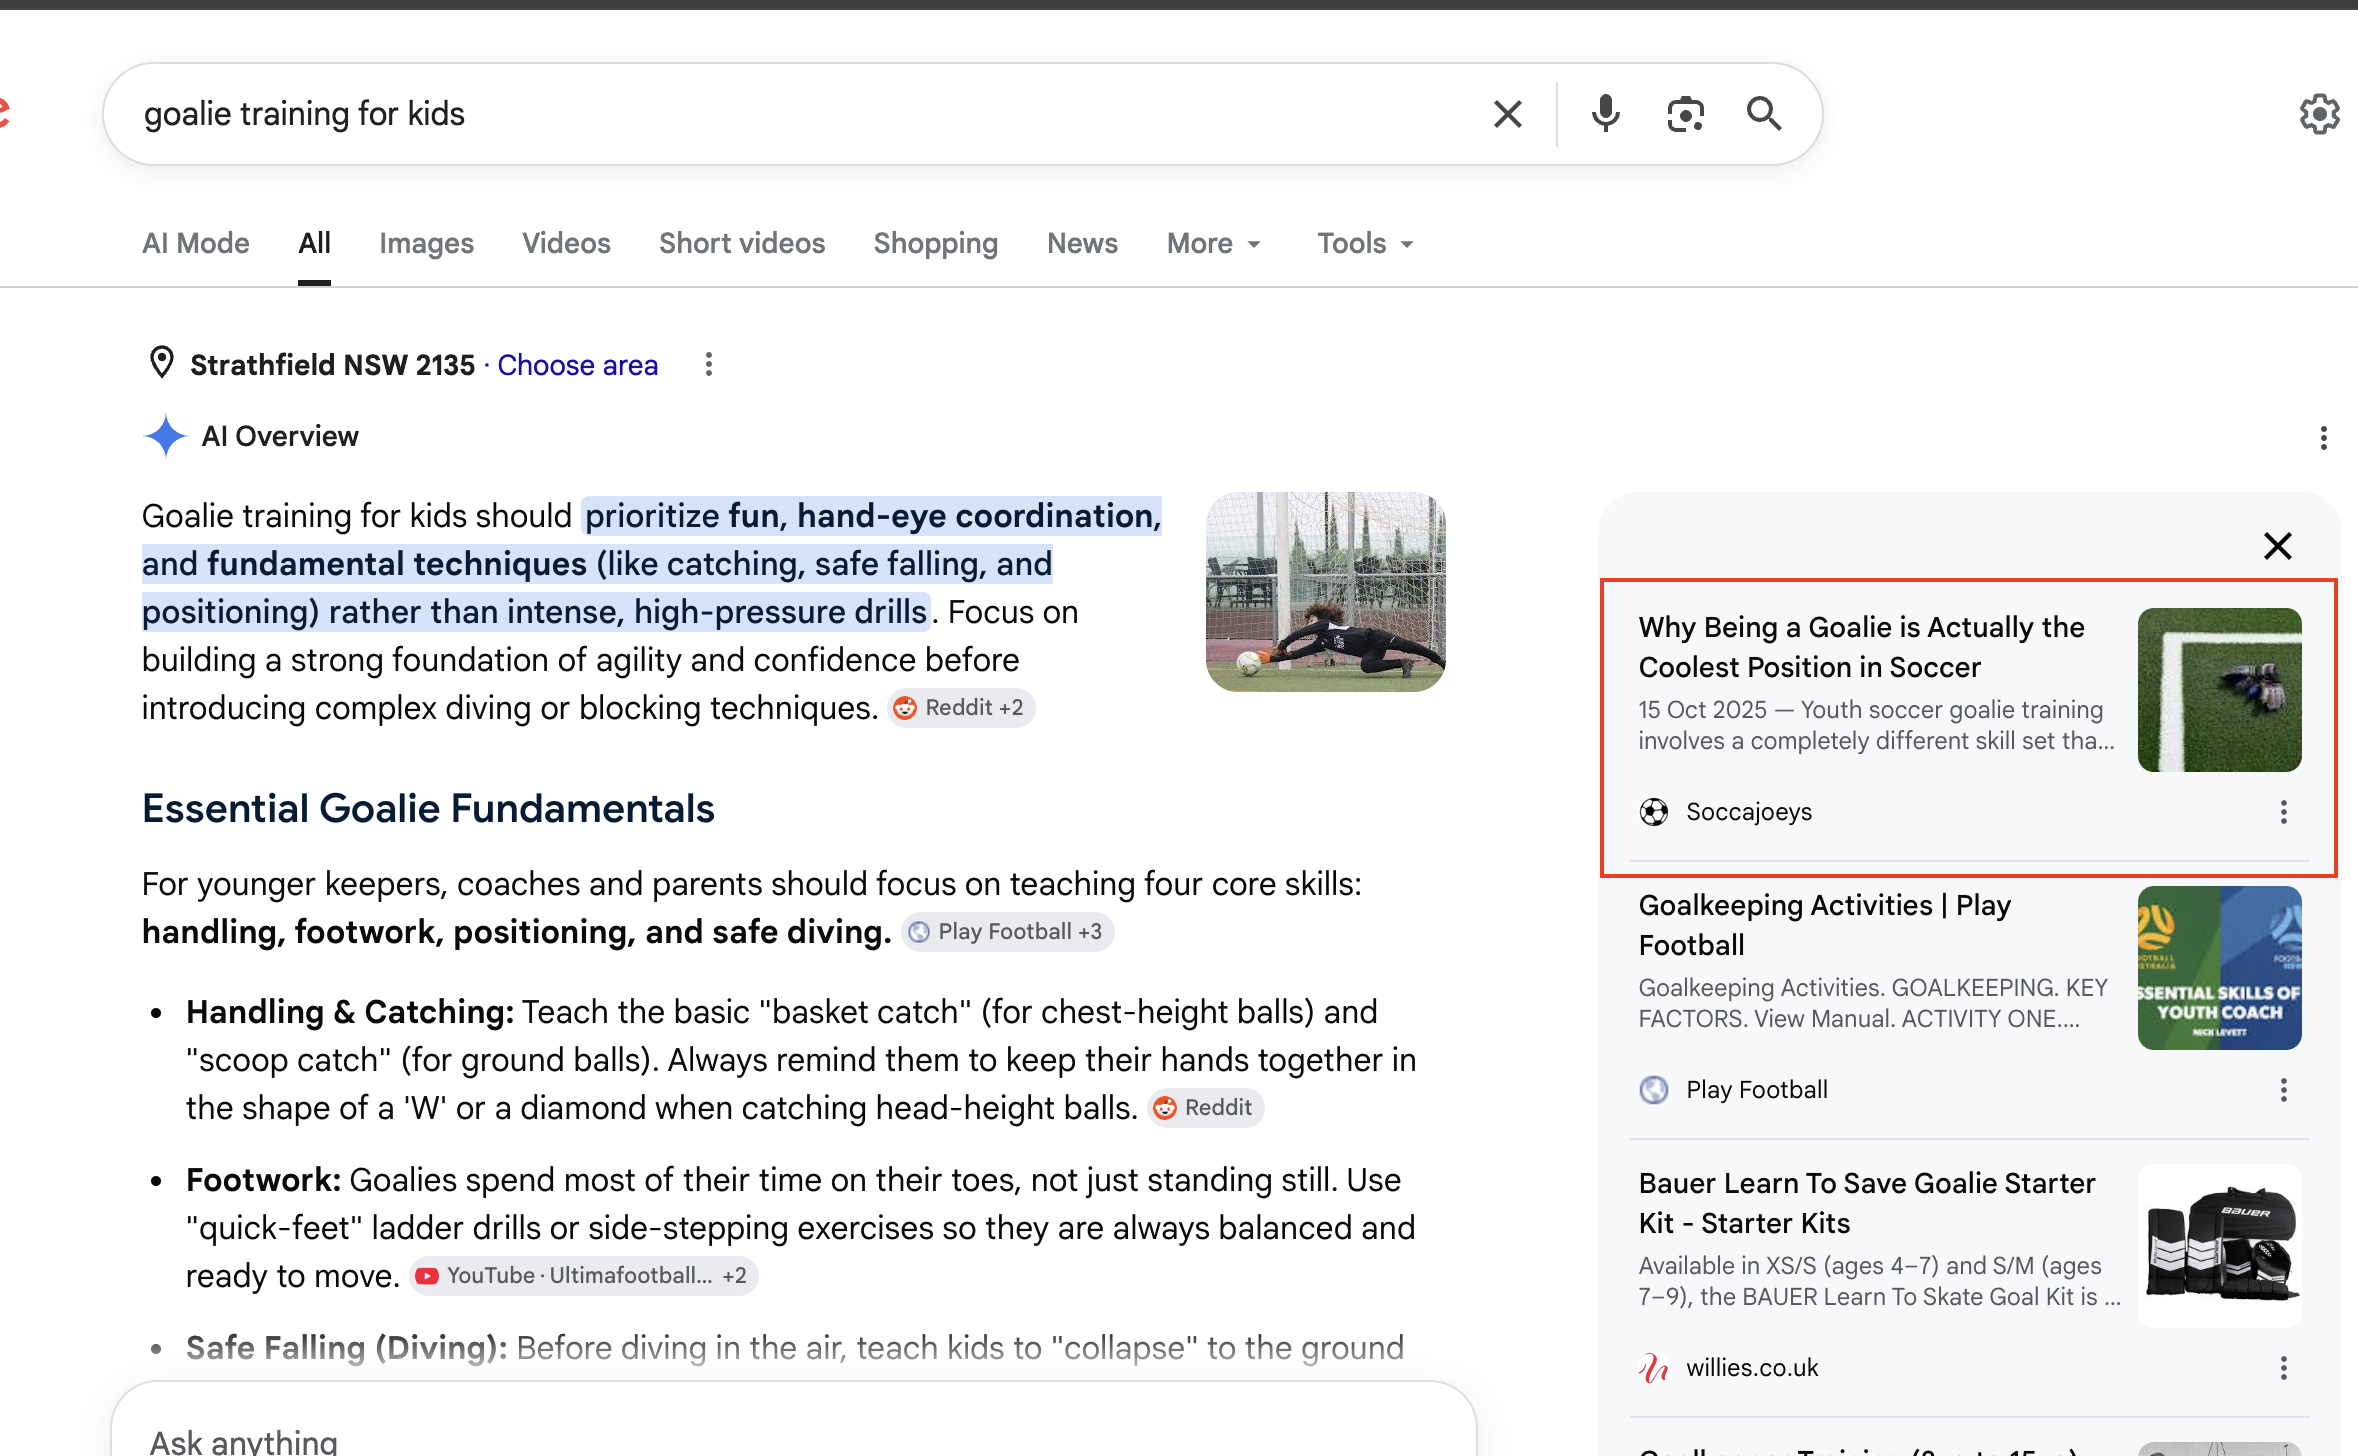
Task: Click the Youth Coach skills thumbnail
Action: pyautogui.click(x=2219, y=968)
